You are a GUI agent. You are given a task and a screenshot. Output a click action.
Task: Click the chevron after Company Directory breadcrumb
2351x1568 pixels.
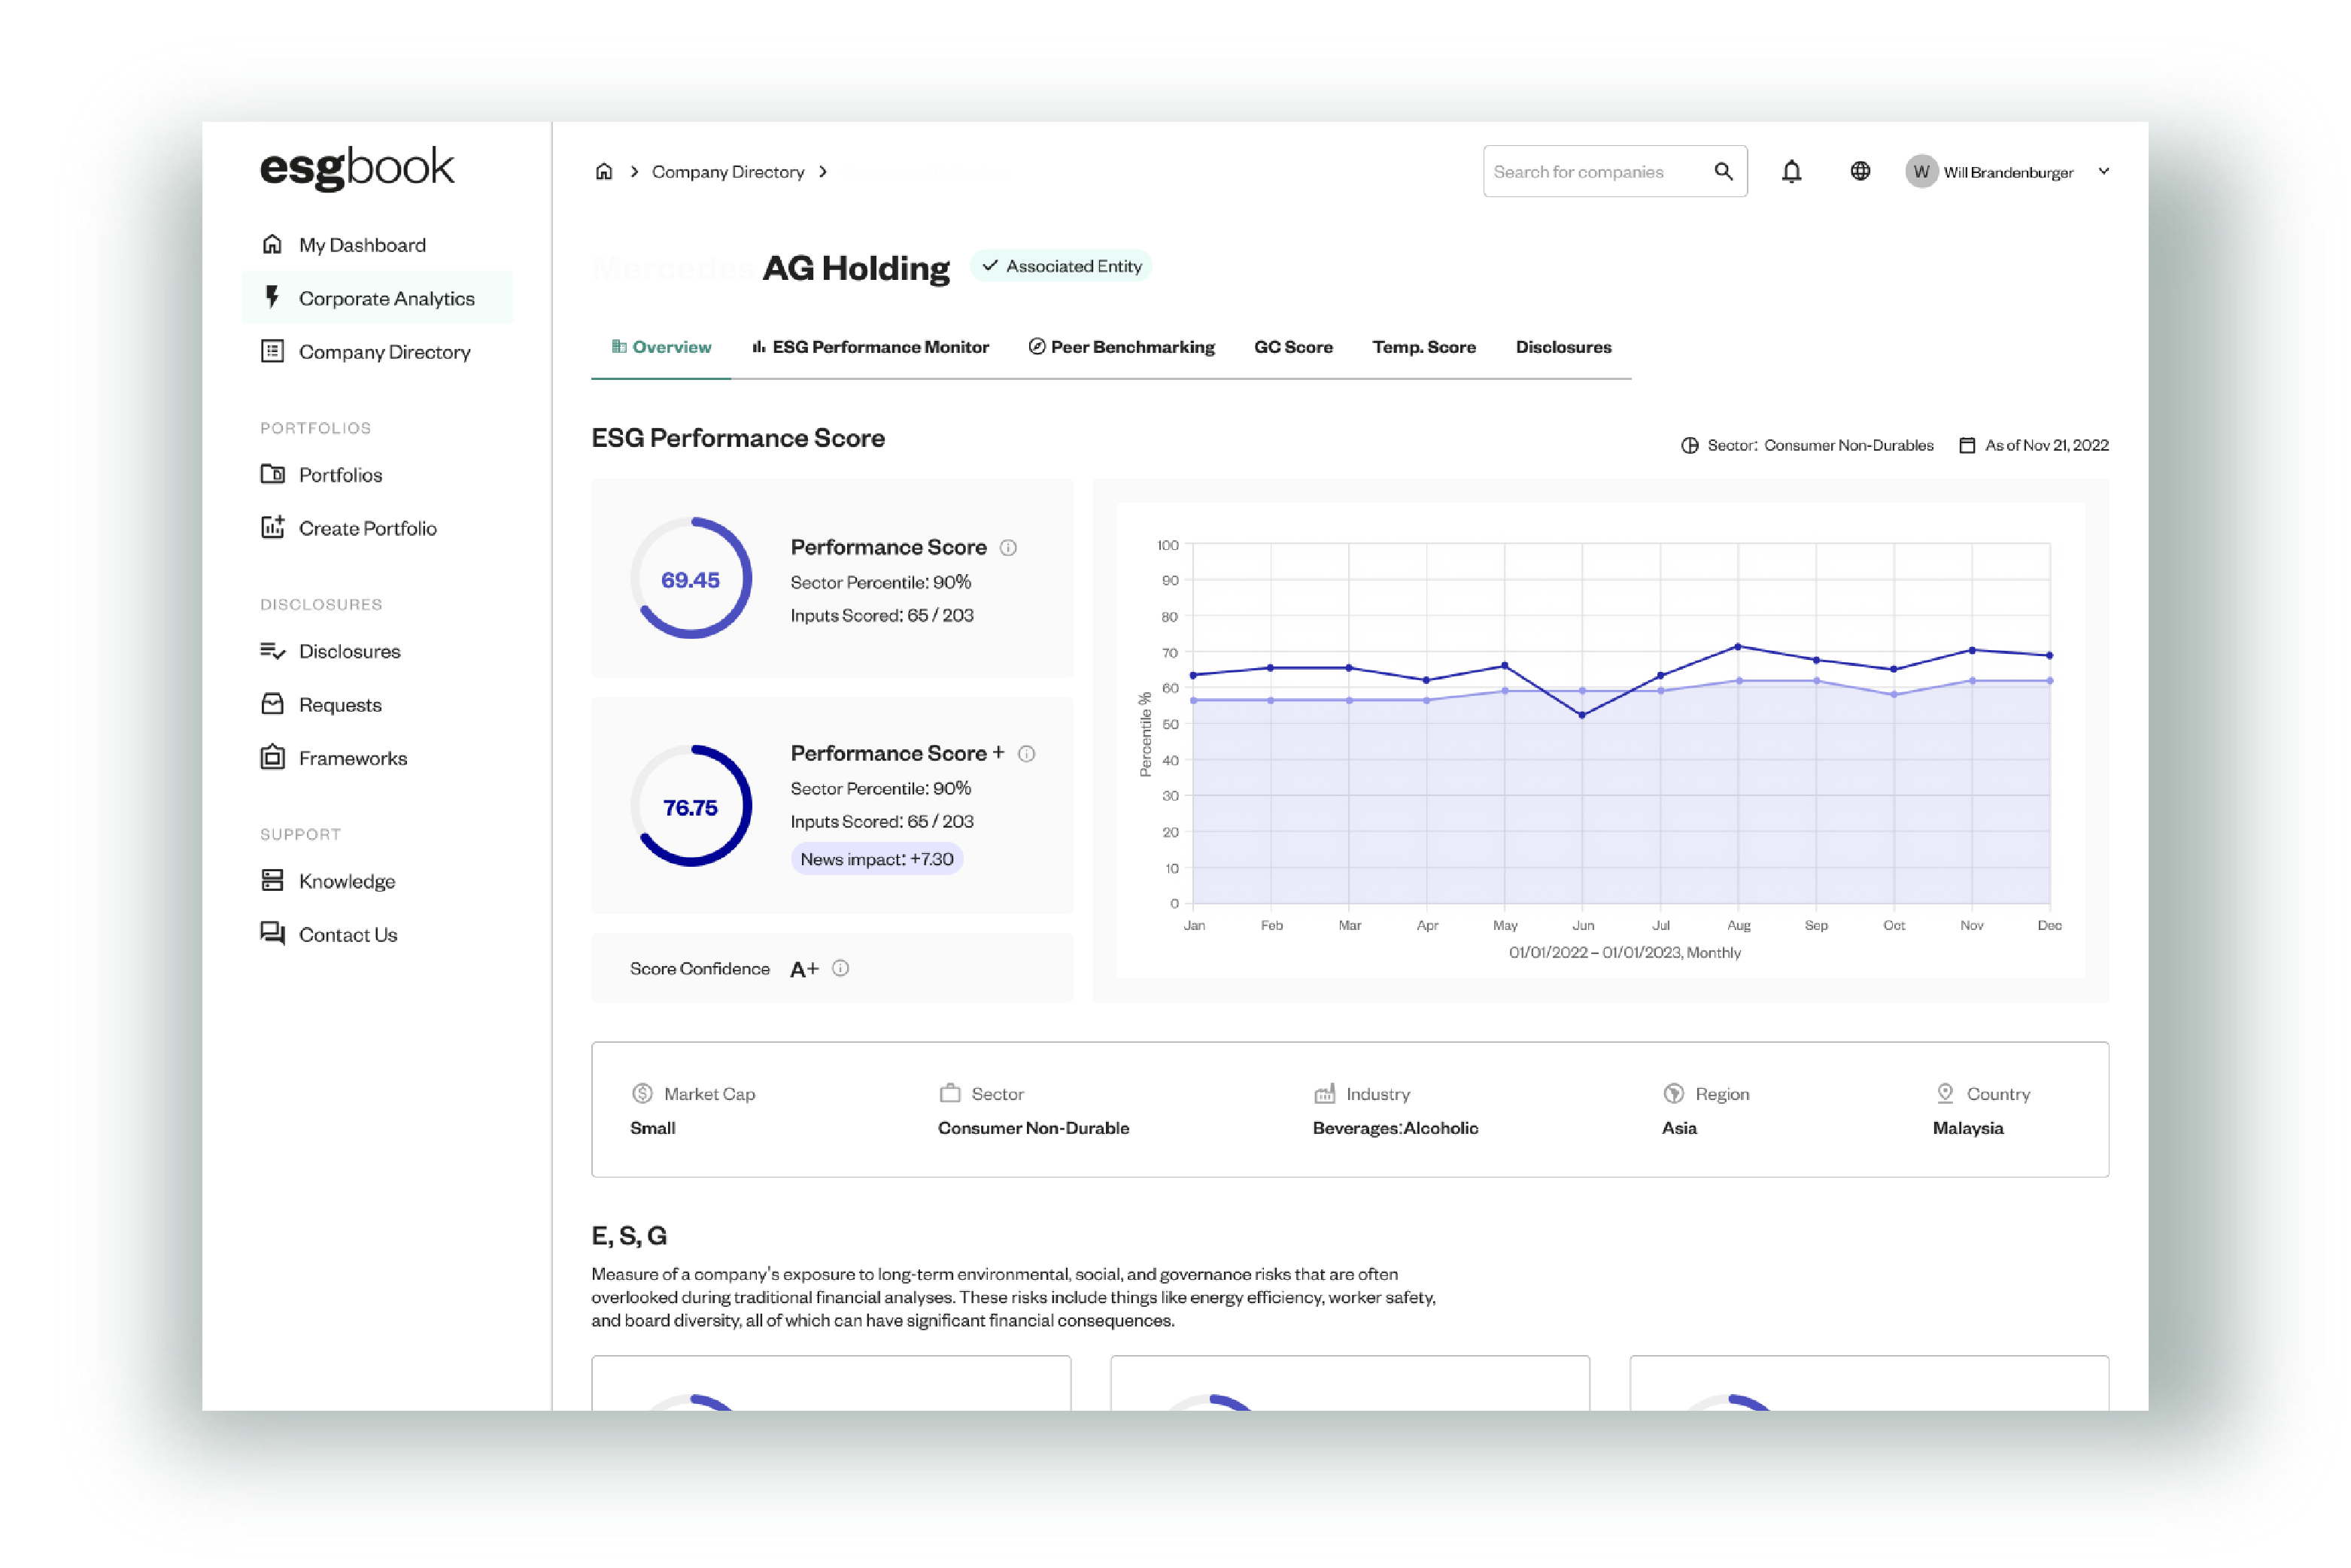click(823, 172)
